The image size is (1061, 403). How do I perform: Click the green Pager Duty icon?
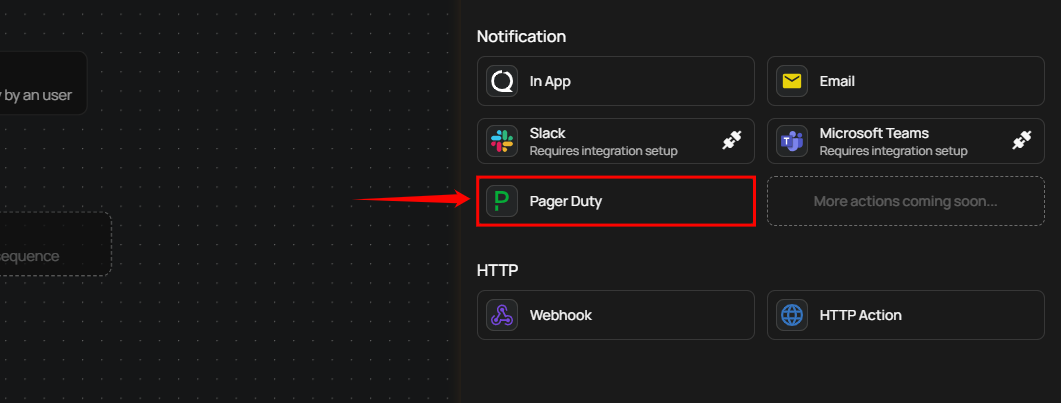click(502, 201)
